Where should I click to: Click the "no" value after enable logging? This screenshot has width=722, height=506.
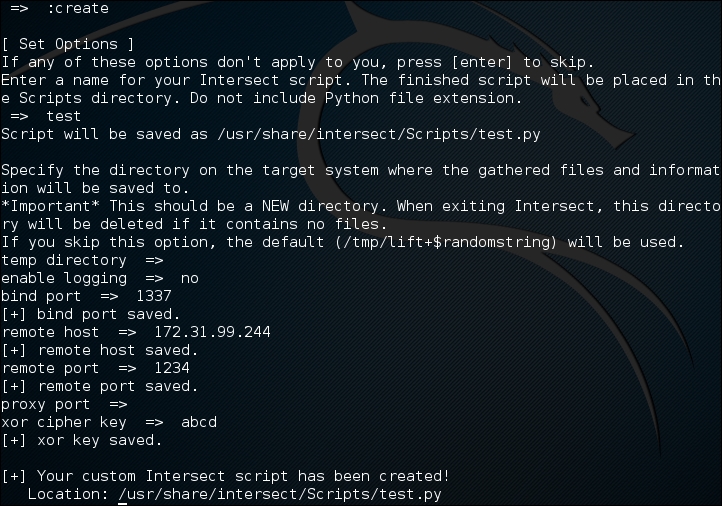190,278
